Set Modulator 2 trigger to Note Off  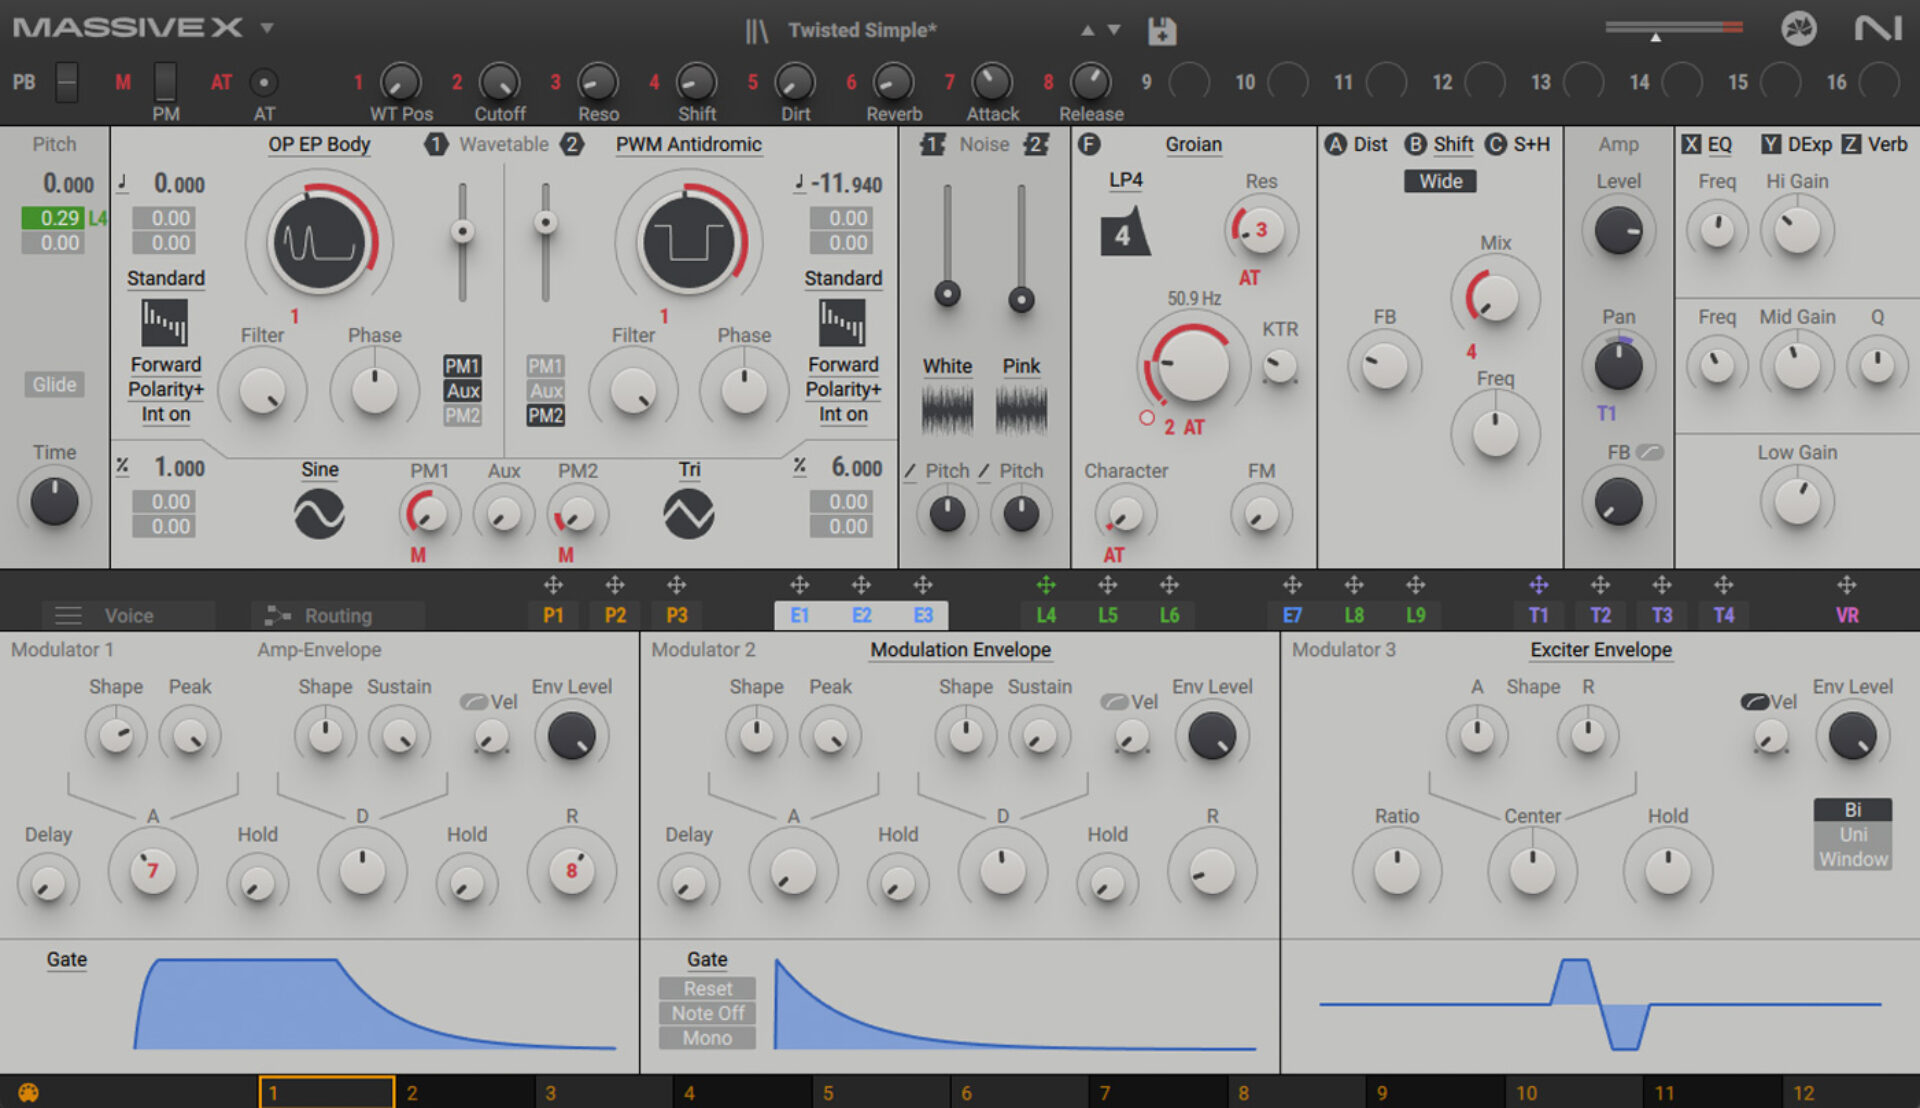(x=706, y=1013)
